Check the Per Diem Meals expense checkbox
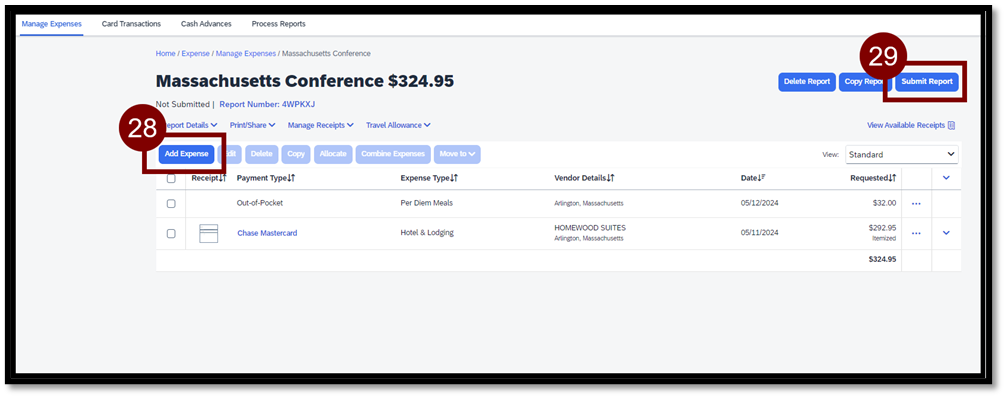 pos(171,203)
